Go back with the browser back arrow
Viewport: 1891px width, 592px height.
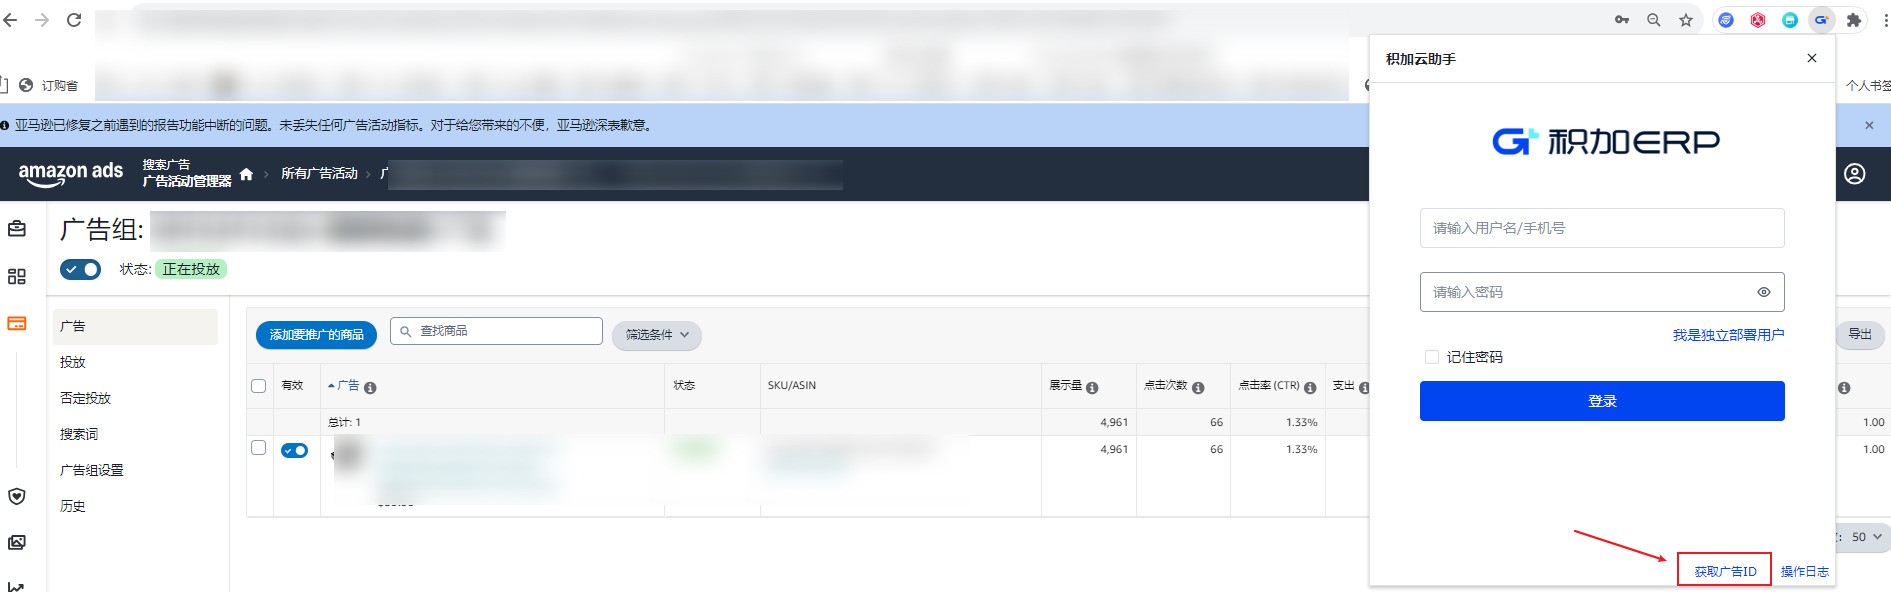10,20
